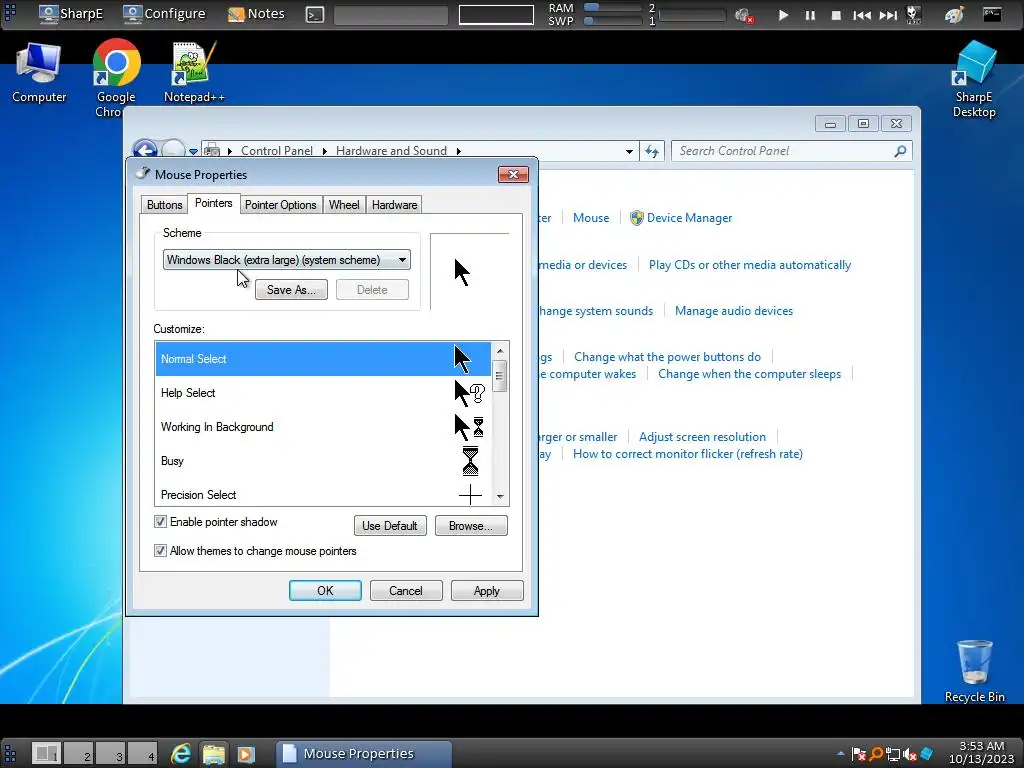Click the SharpE button in top bar
Screen dimensions: 1024x768
(71, 14)
